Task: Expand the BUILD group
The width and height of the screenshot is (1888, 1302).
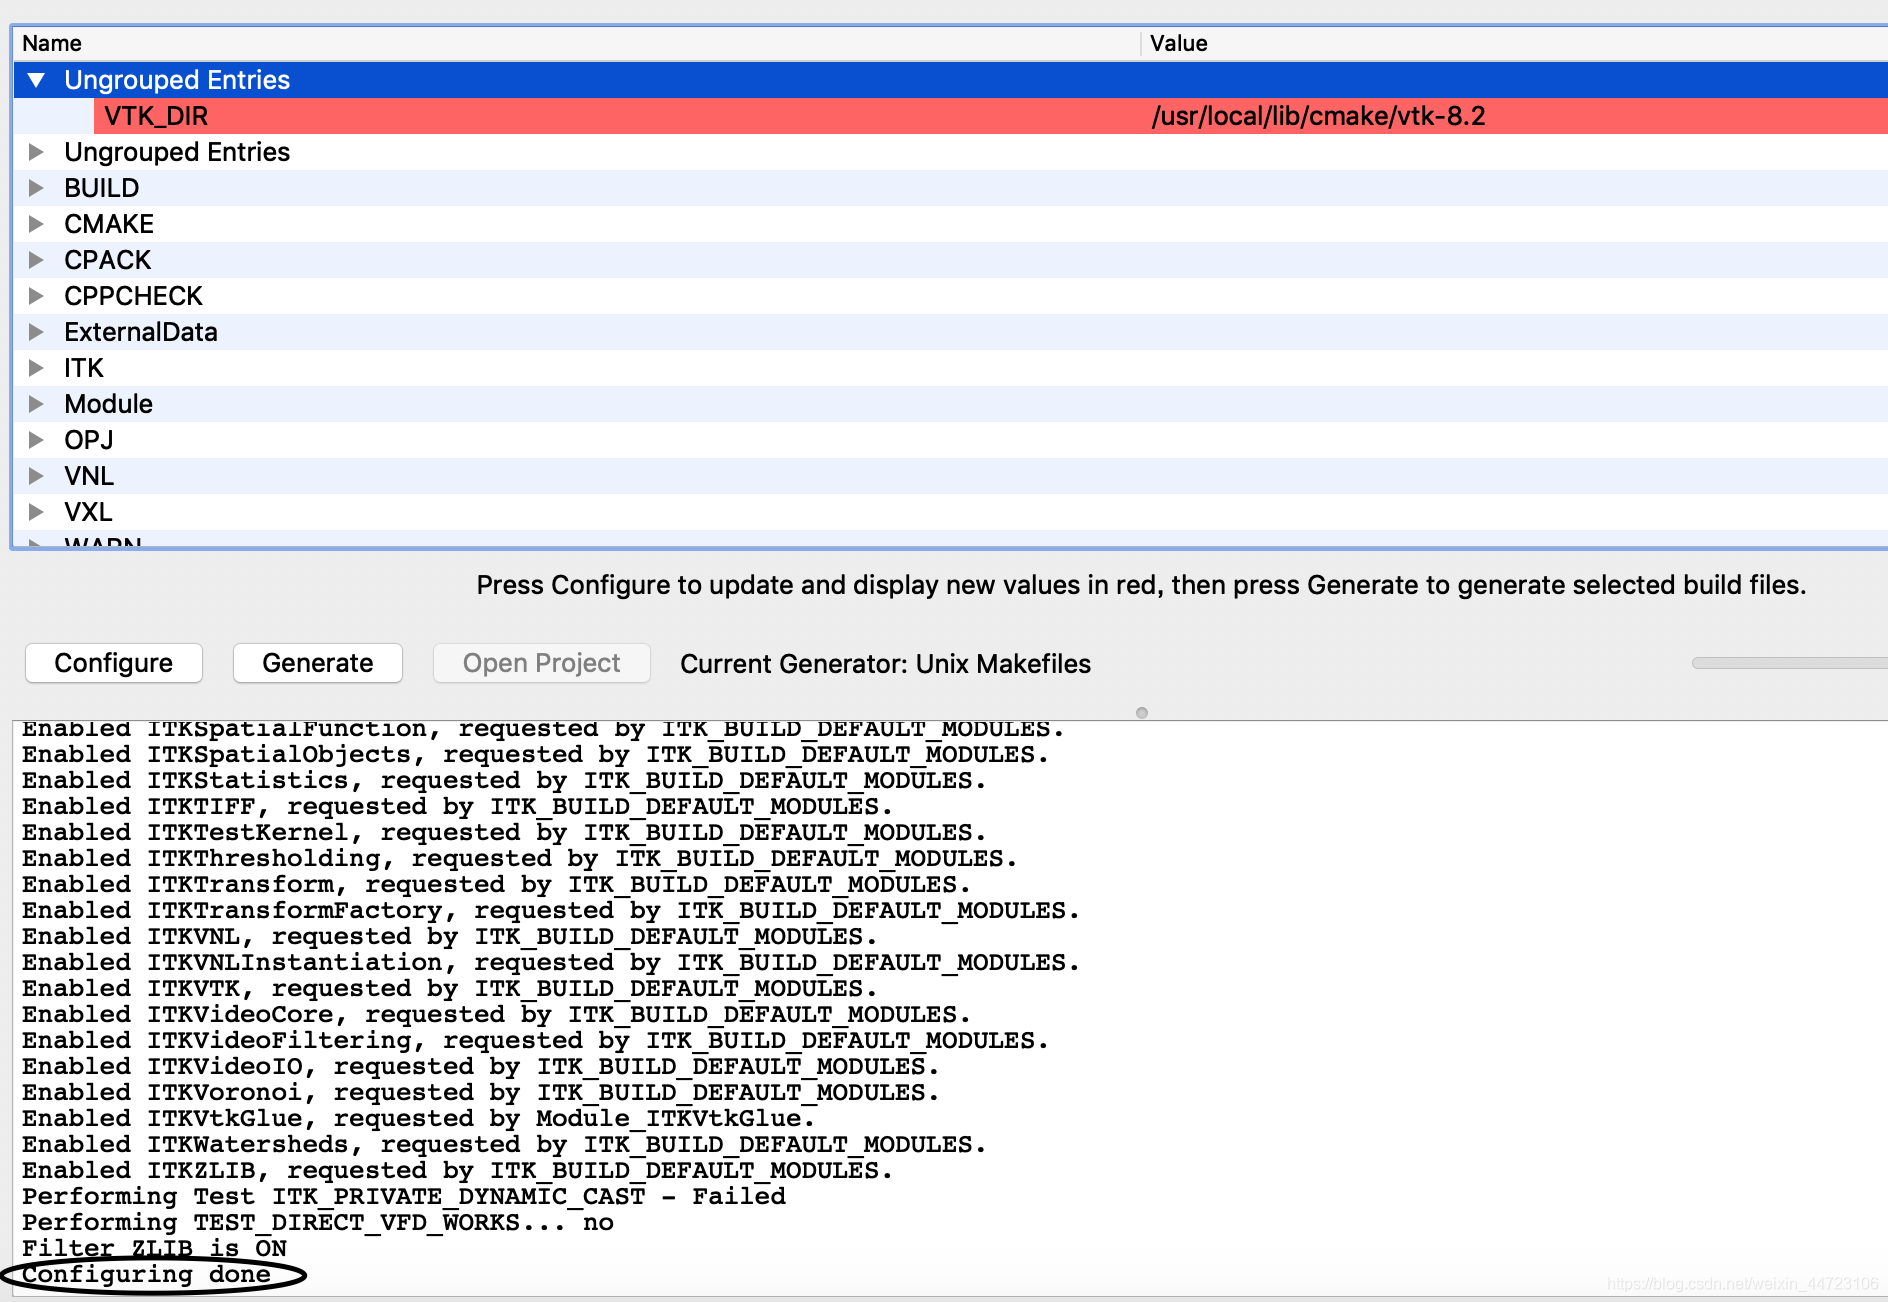Action: pyautogui.click(x=37, y=188)
